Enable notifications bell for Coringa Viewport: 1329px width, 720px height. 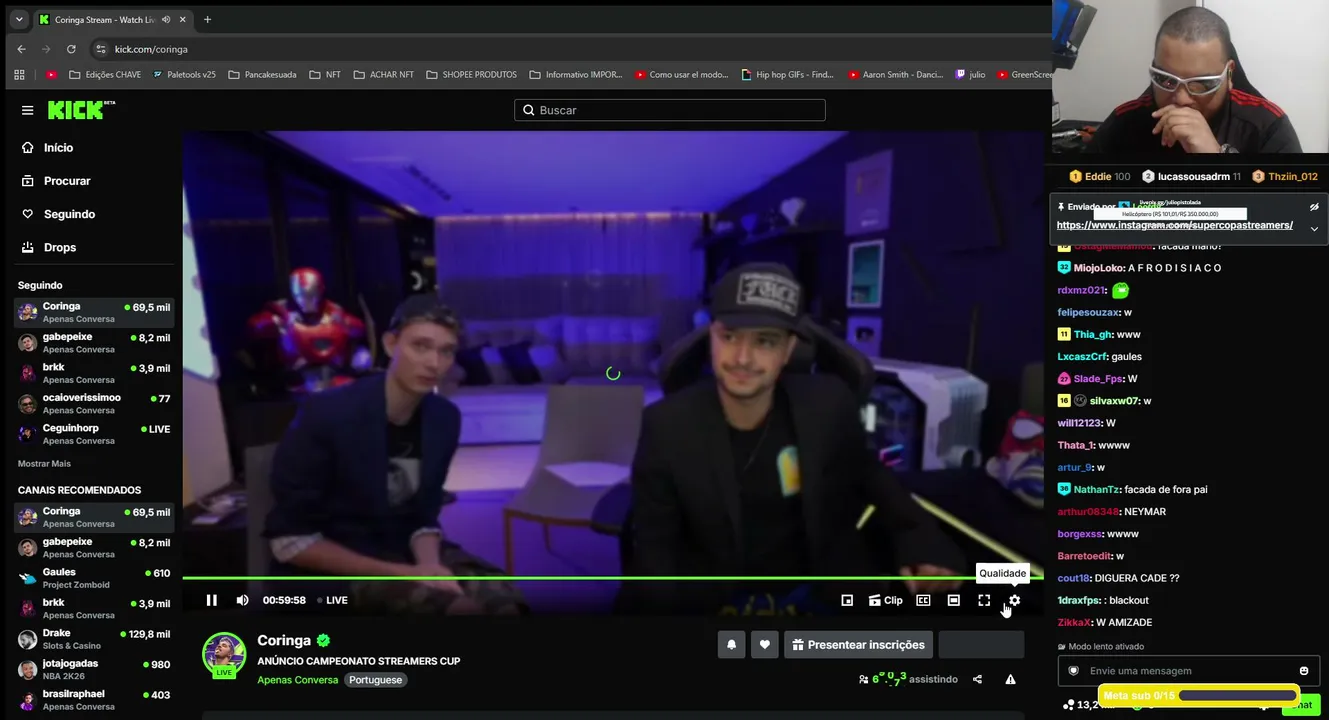(731, 645)
